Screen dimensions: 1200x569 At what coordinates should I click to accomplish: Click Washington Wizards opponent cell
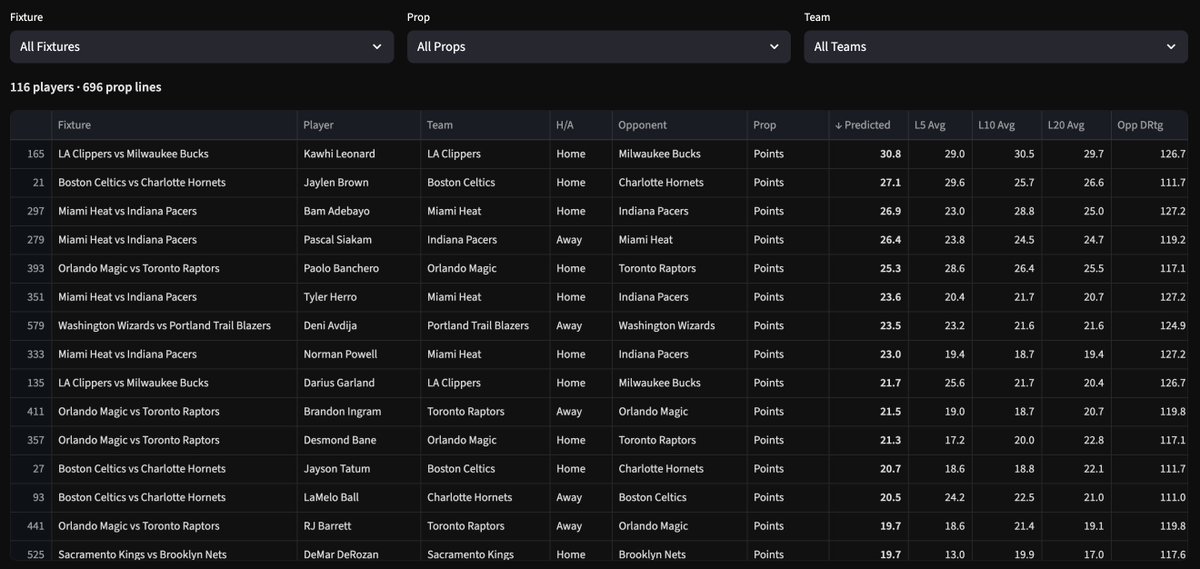pyautogui.click(x=678, y=325)
